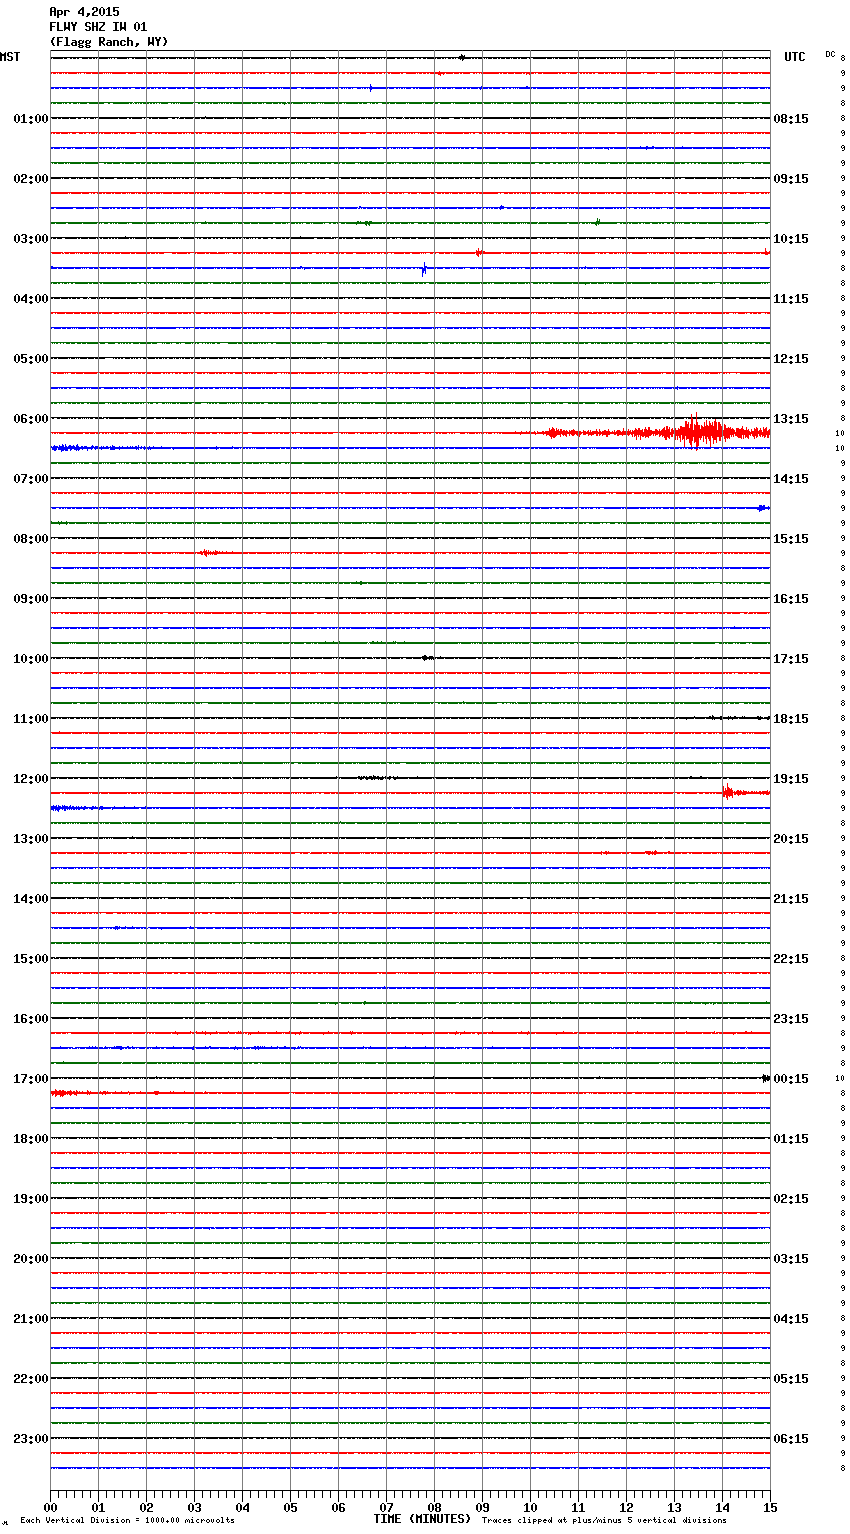
Task: Select the 20:00 MST time label
Action: coord(30,1259)
